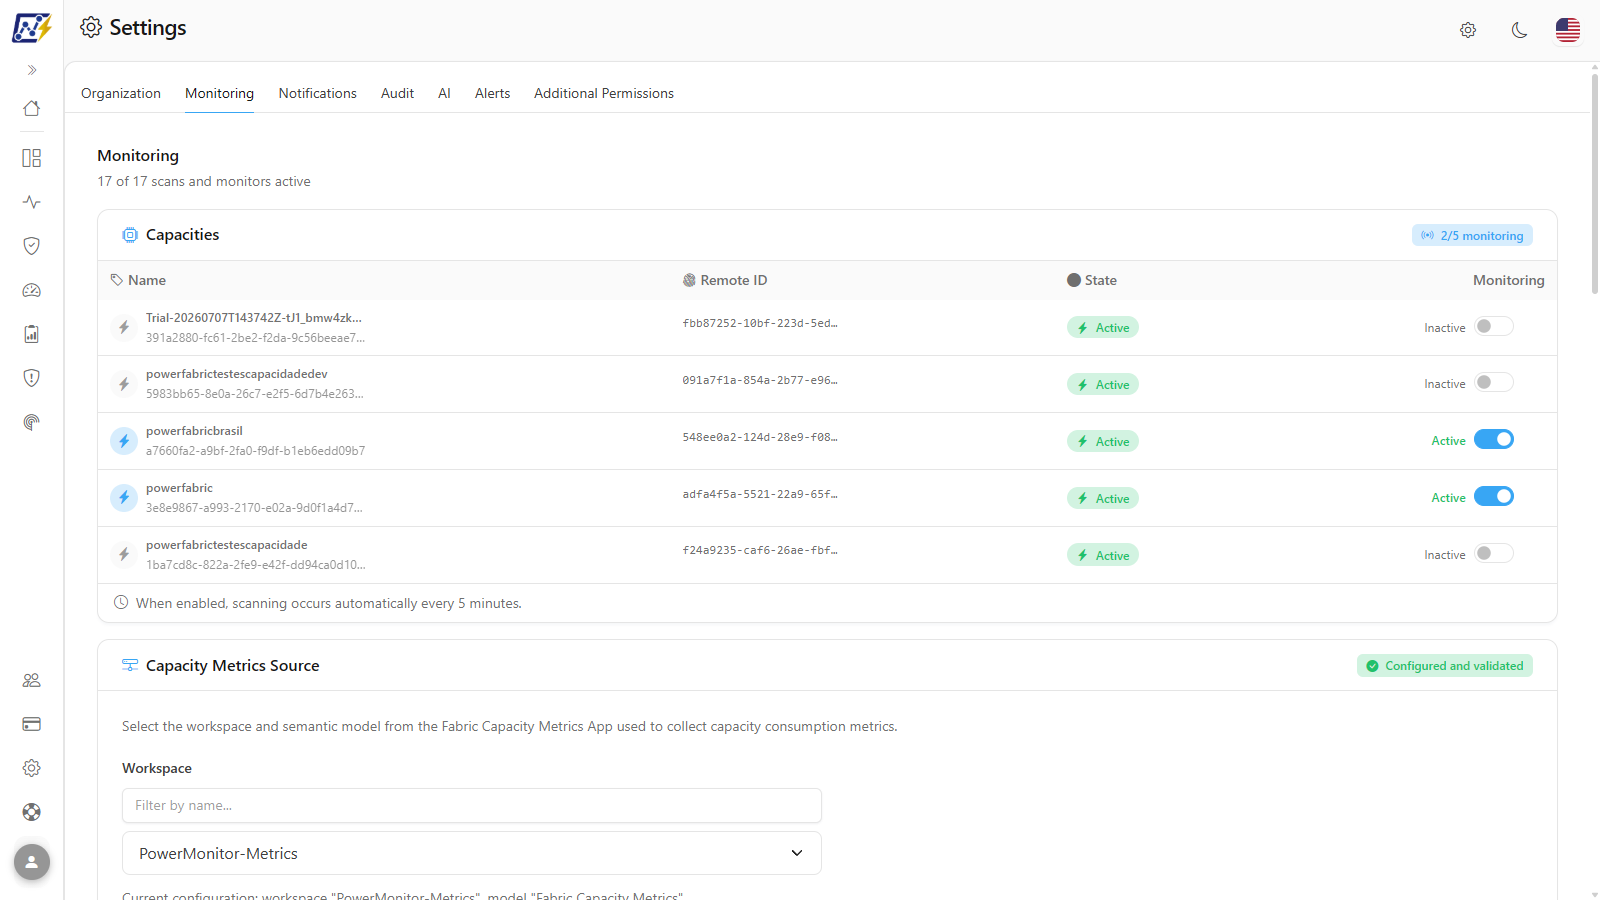1600x900 pixels.
Task: Enable monitoring for powerfabrictestescapacidade
Action: coord(1494,553)
